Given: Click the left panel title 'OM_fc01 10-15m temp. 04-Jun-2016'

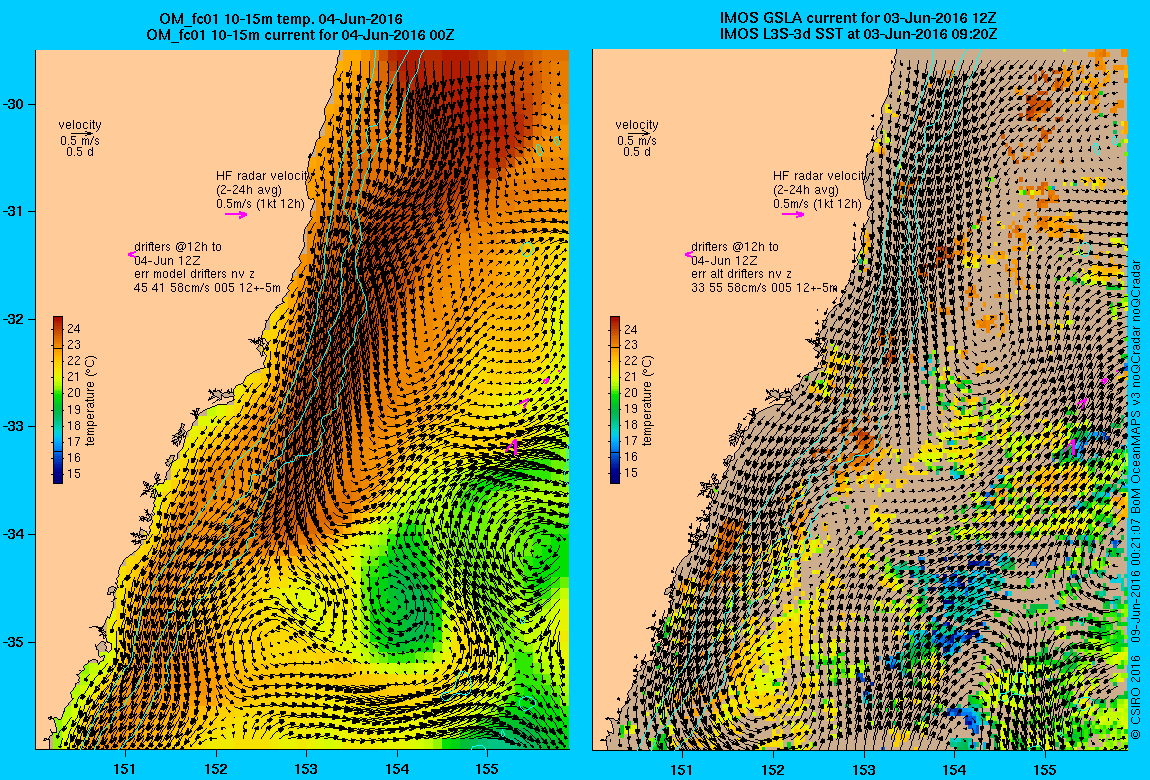Looking at the screenshot, I should pos(281,19).
